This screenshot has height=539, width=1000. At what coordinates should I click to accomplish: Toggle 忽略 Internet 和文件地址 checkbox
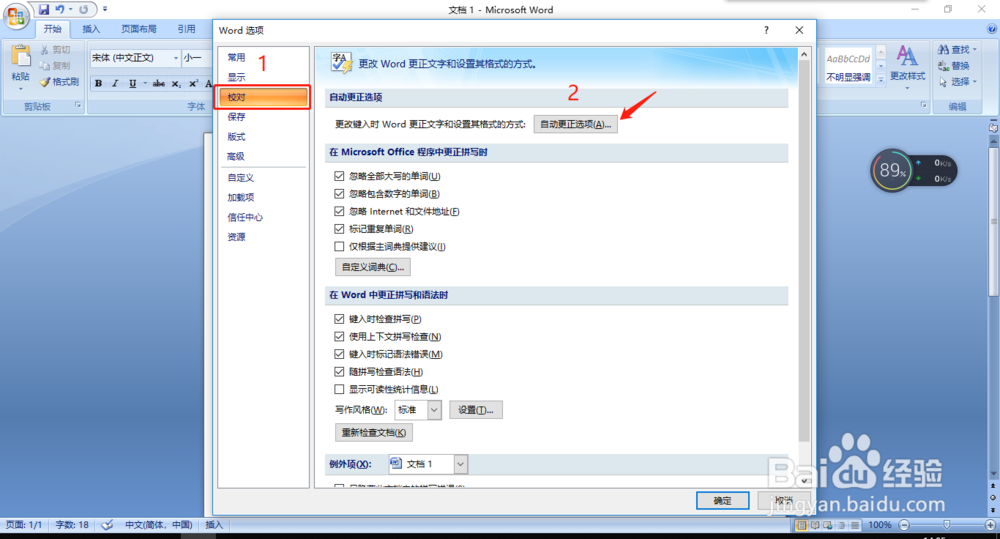[339, 211]
